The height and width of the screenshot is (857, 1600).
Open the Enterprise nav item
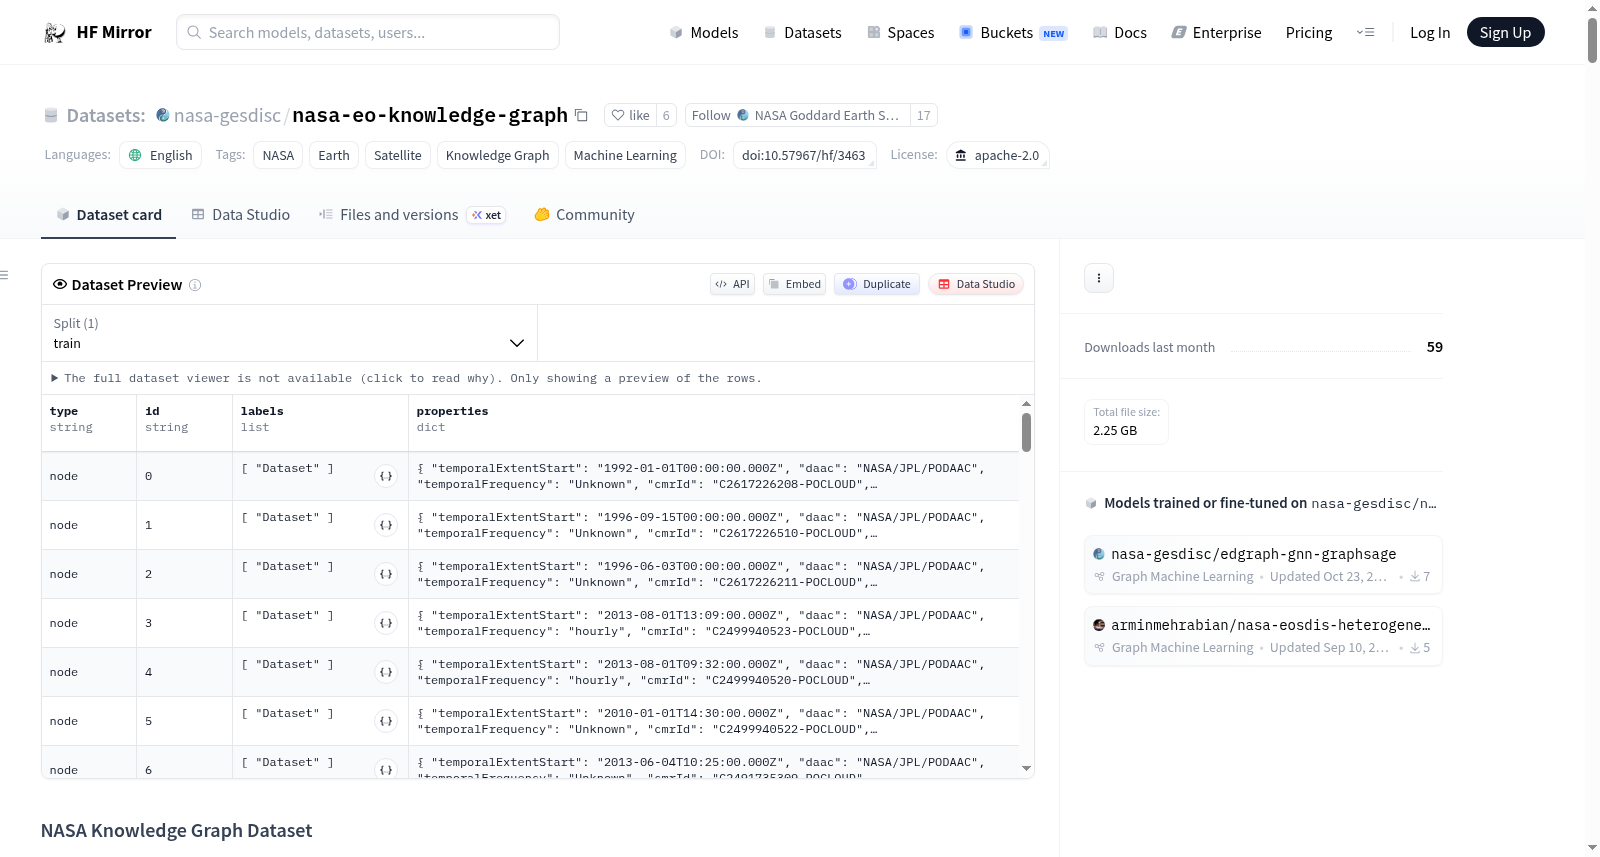tap(1216, 32)
